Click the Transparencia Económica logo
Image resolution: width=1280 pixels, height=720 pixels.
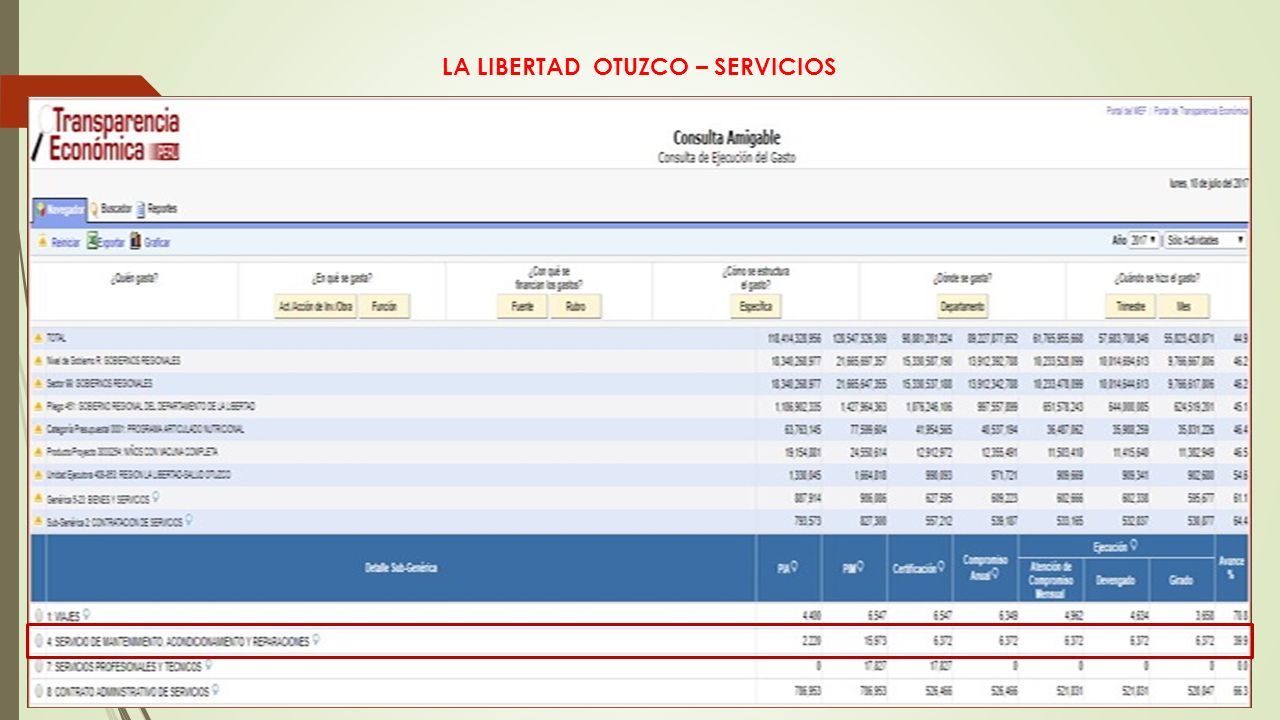click(x=106, y=135)
